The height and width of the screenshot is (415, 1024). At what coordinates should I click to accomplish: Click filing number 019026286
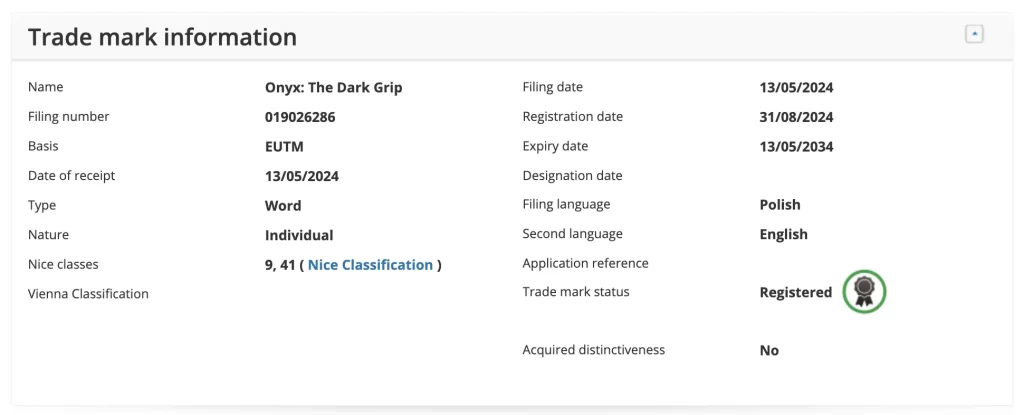[x=300, y=117]
